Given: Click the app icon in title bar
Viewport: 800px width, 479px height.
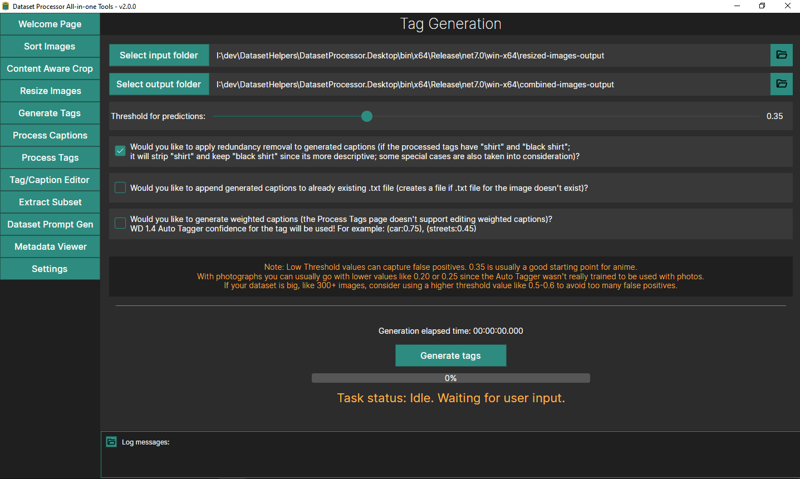Looking at the screenshot, I should pos(6,6).
